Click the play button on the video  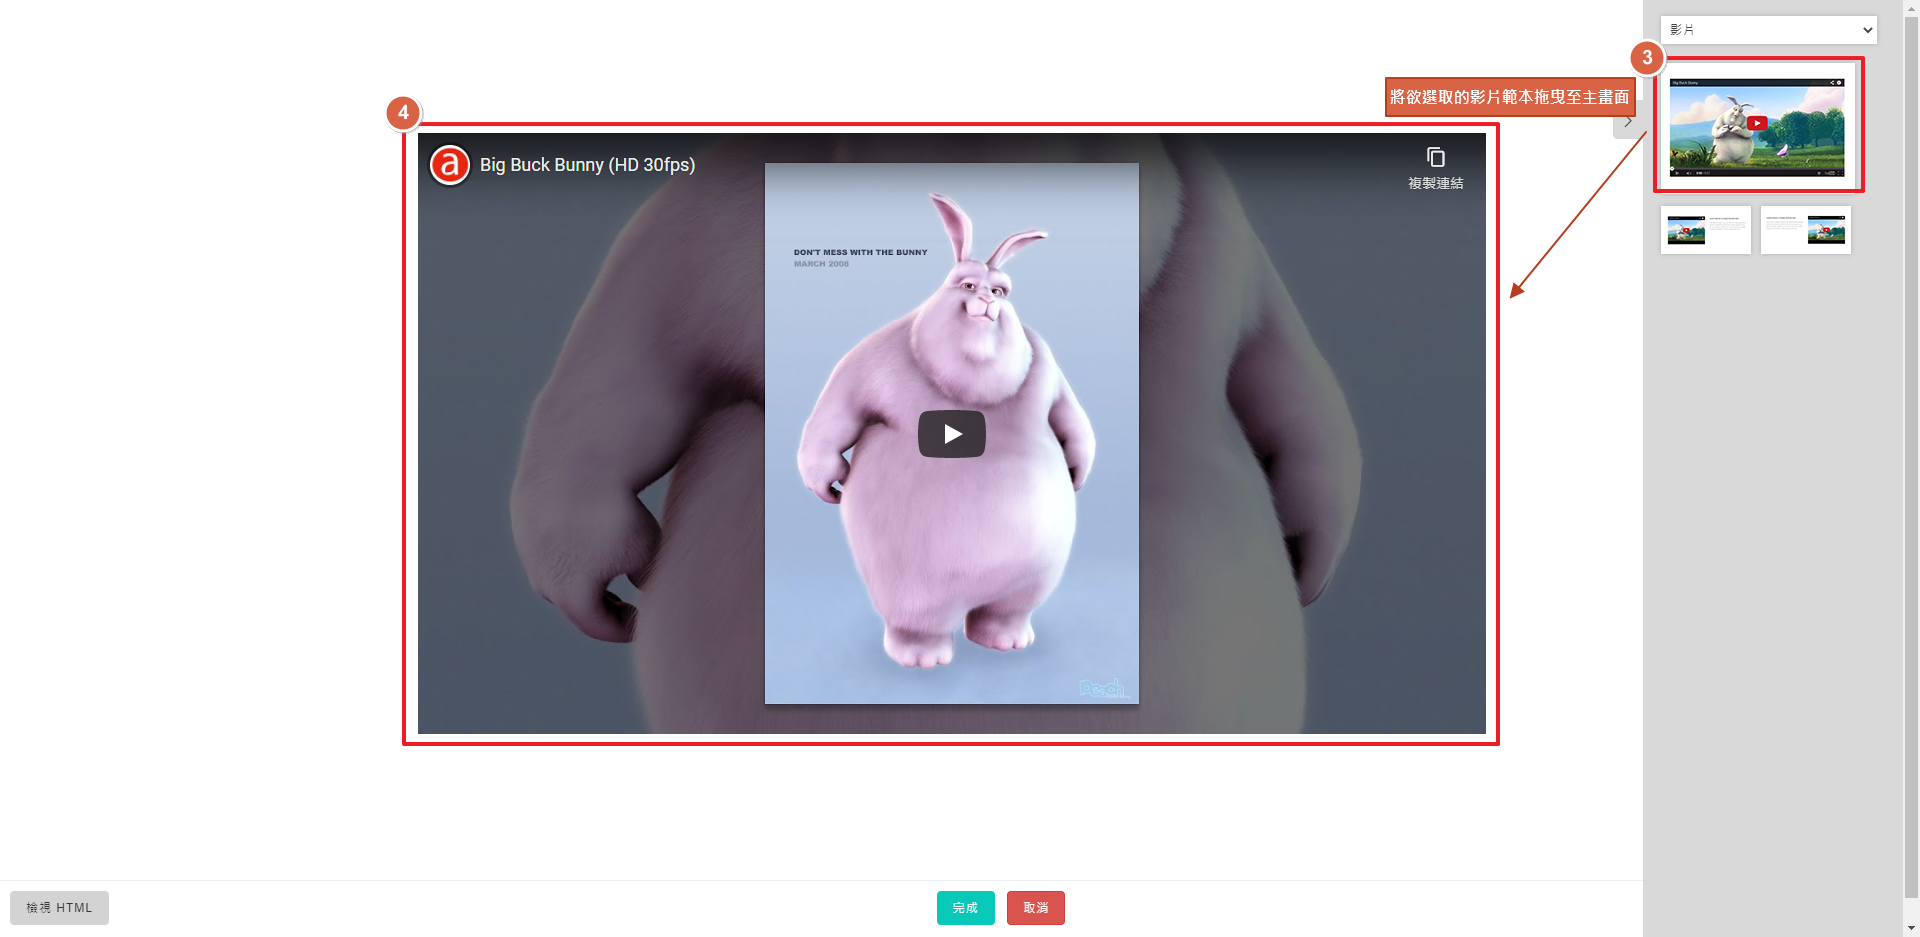tap(951, 434)
